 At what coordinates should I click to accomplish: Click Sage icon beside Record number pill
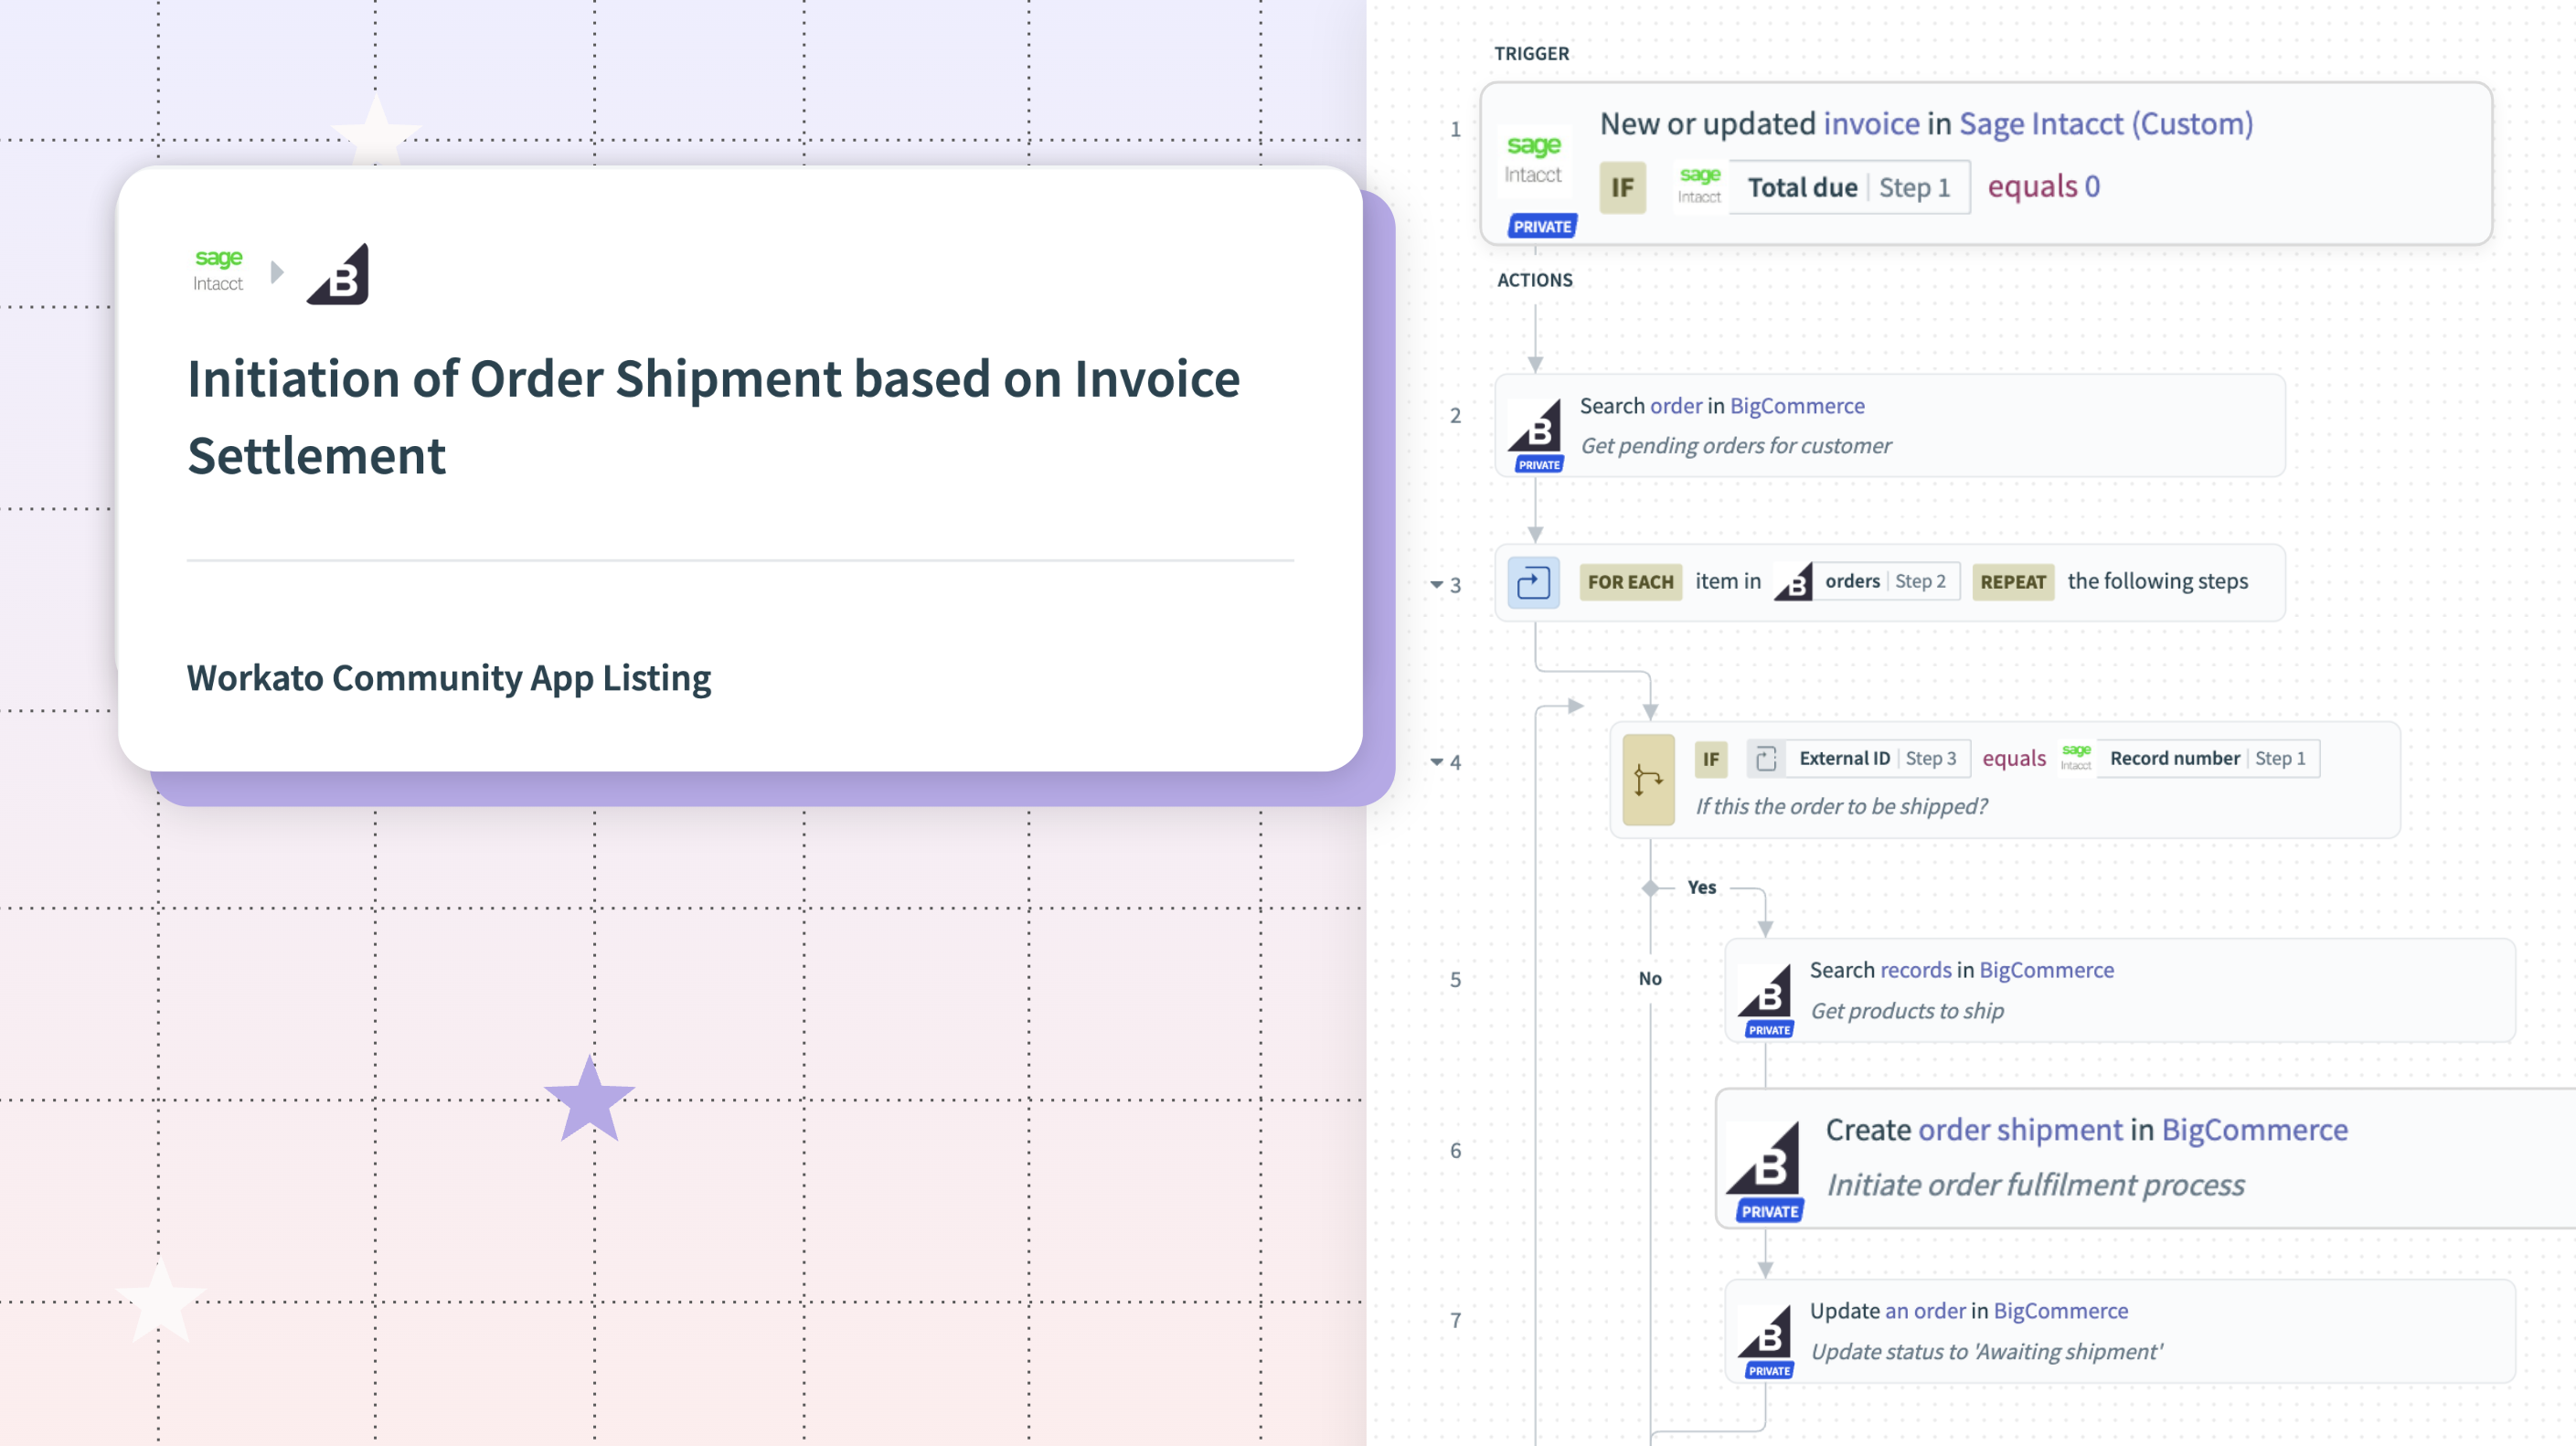pos(2076,758)
